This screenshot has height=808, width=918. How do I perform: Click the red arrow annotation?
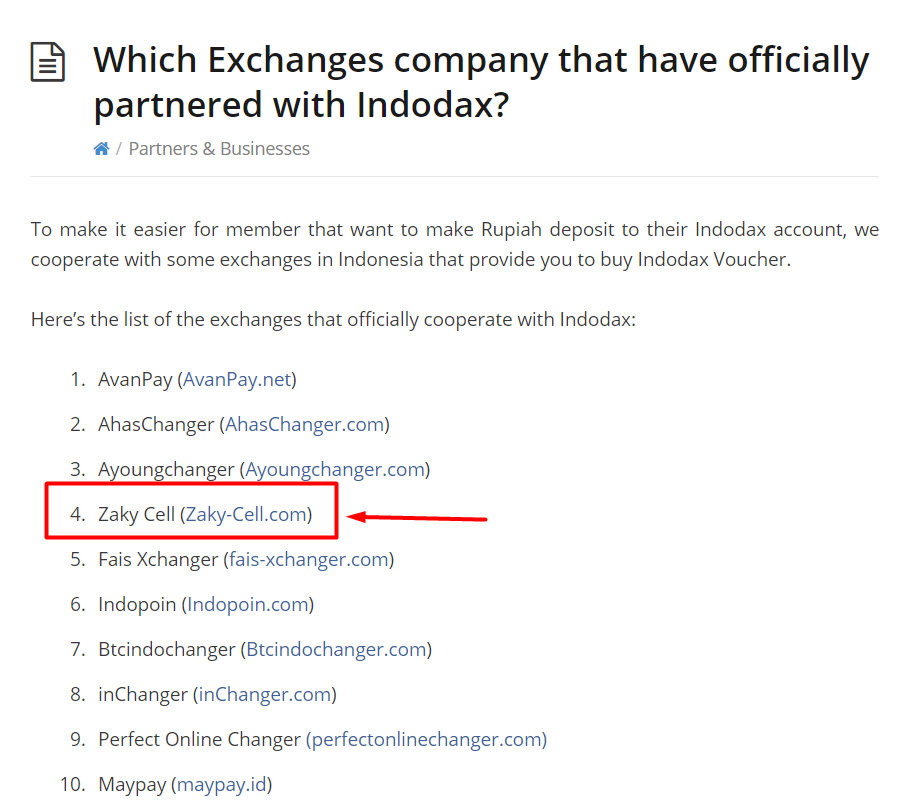pos(417,518)
